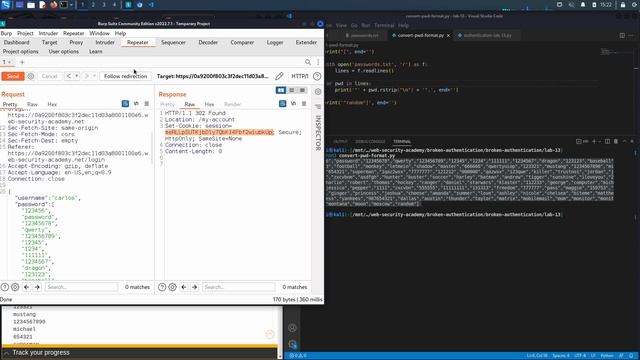
Task: Switch to the Decoder tab
Action: [208, 42]
